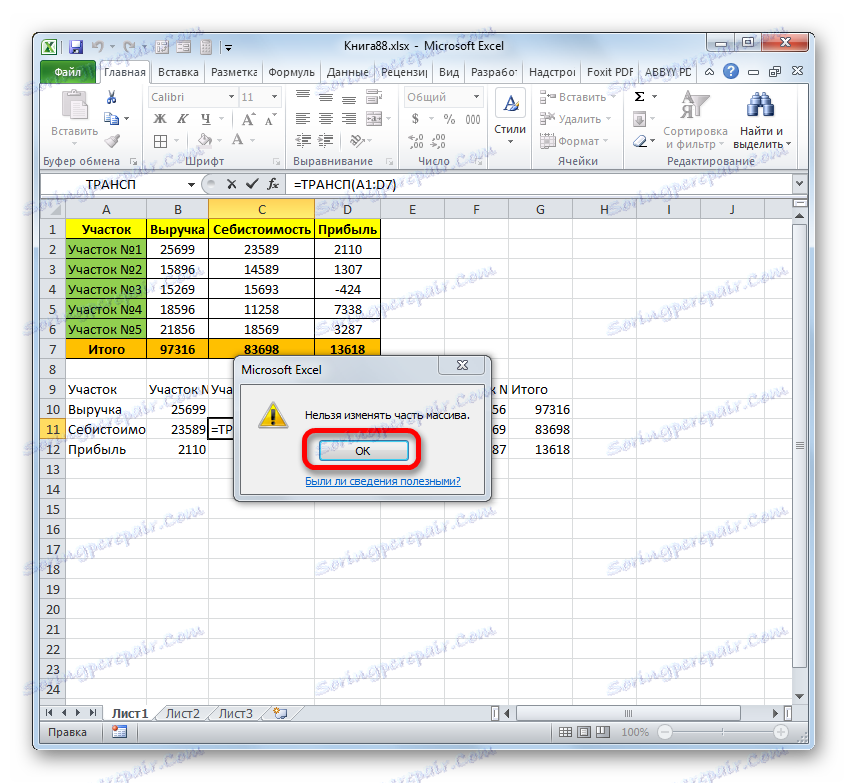
Task: Close the Microsoft Excel error dialog
Action: click(x=463, y=366)
